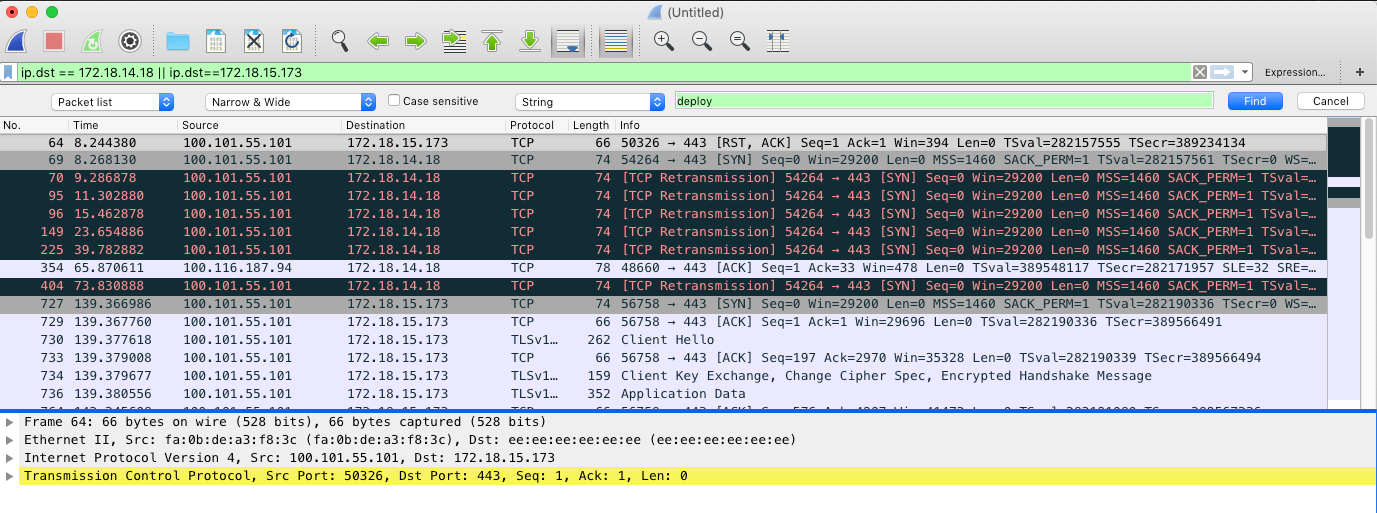Sort by the Info column header
Screen dimensions: 1377x513
pos(971,125)
